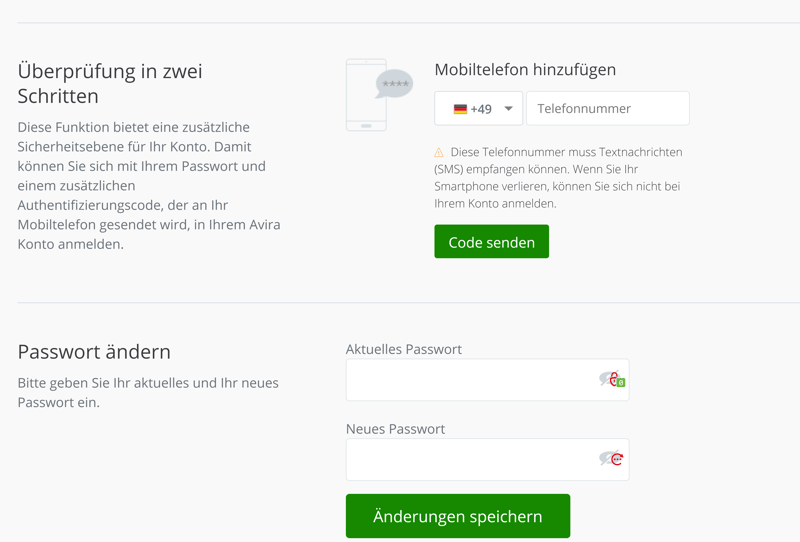Focus the Telefonnummer input field
The width and height of the screenshot is (800, 542).
click(x=607, y=109)
